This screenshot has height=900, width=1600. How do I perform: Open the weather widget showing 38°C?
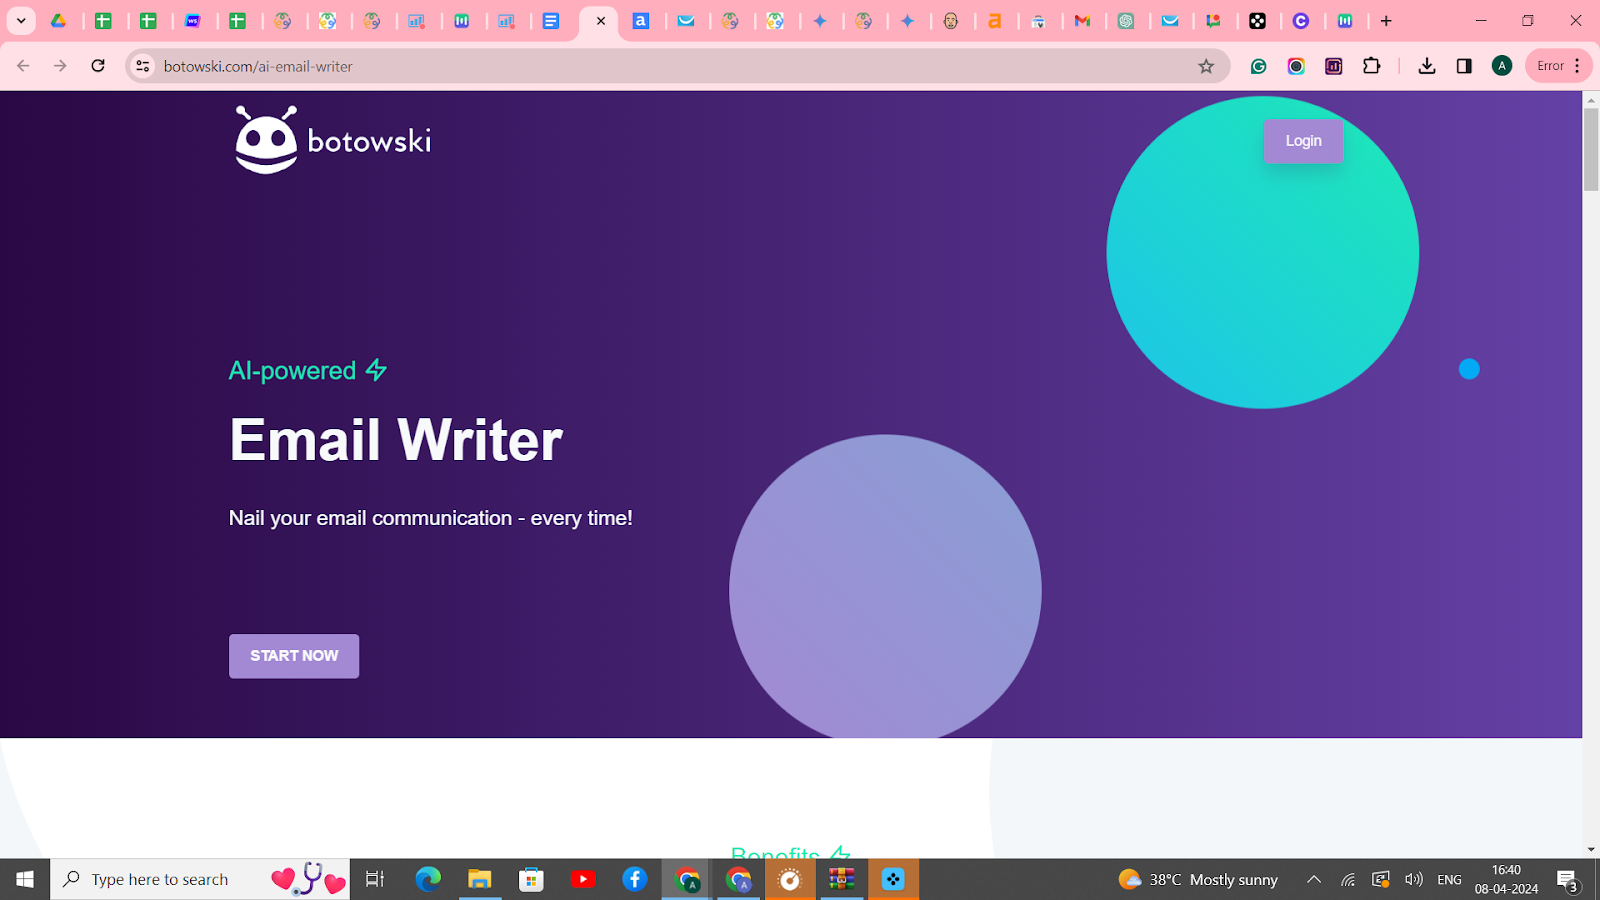tap(1198, 879)
